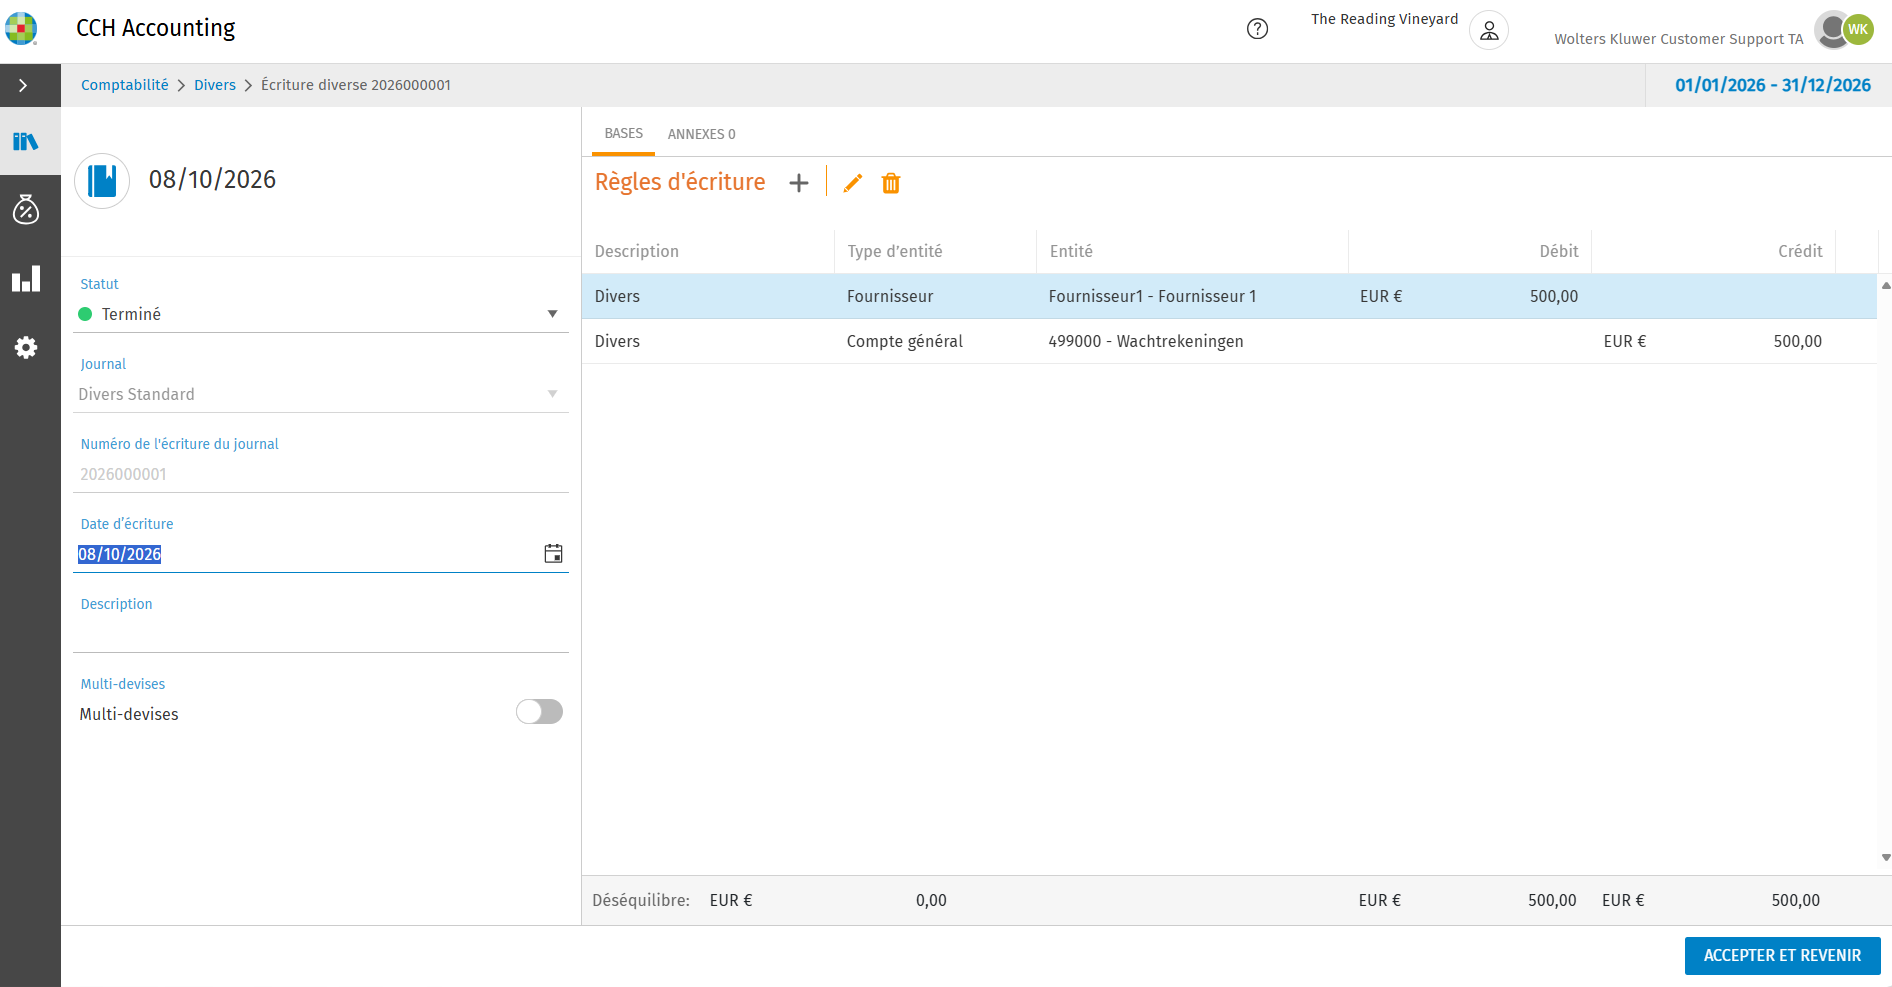The height and width of the screenshot is (987, 1892).
Task: Click the Compte général cell
Action: point(904,341)
